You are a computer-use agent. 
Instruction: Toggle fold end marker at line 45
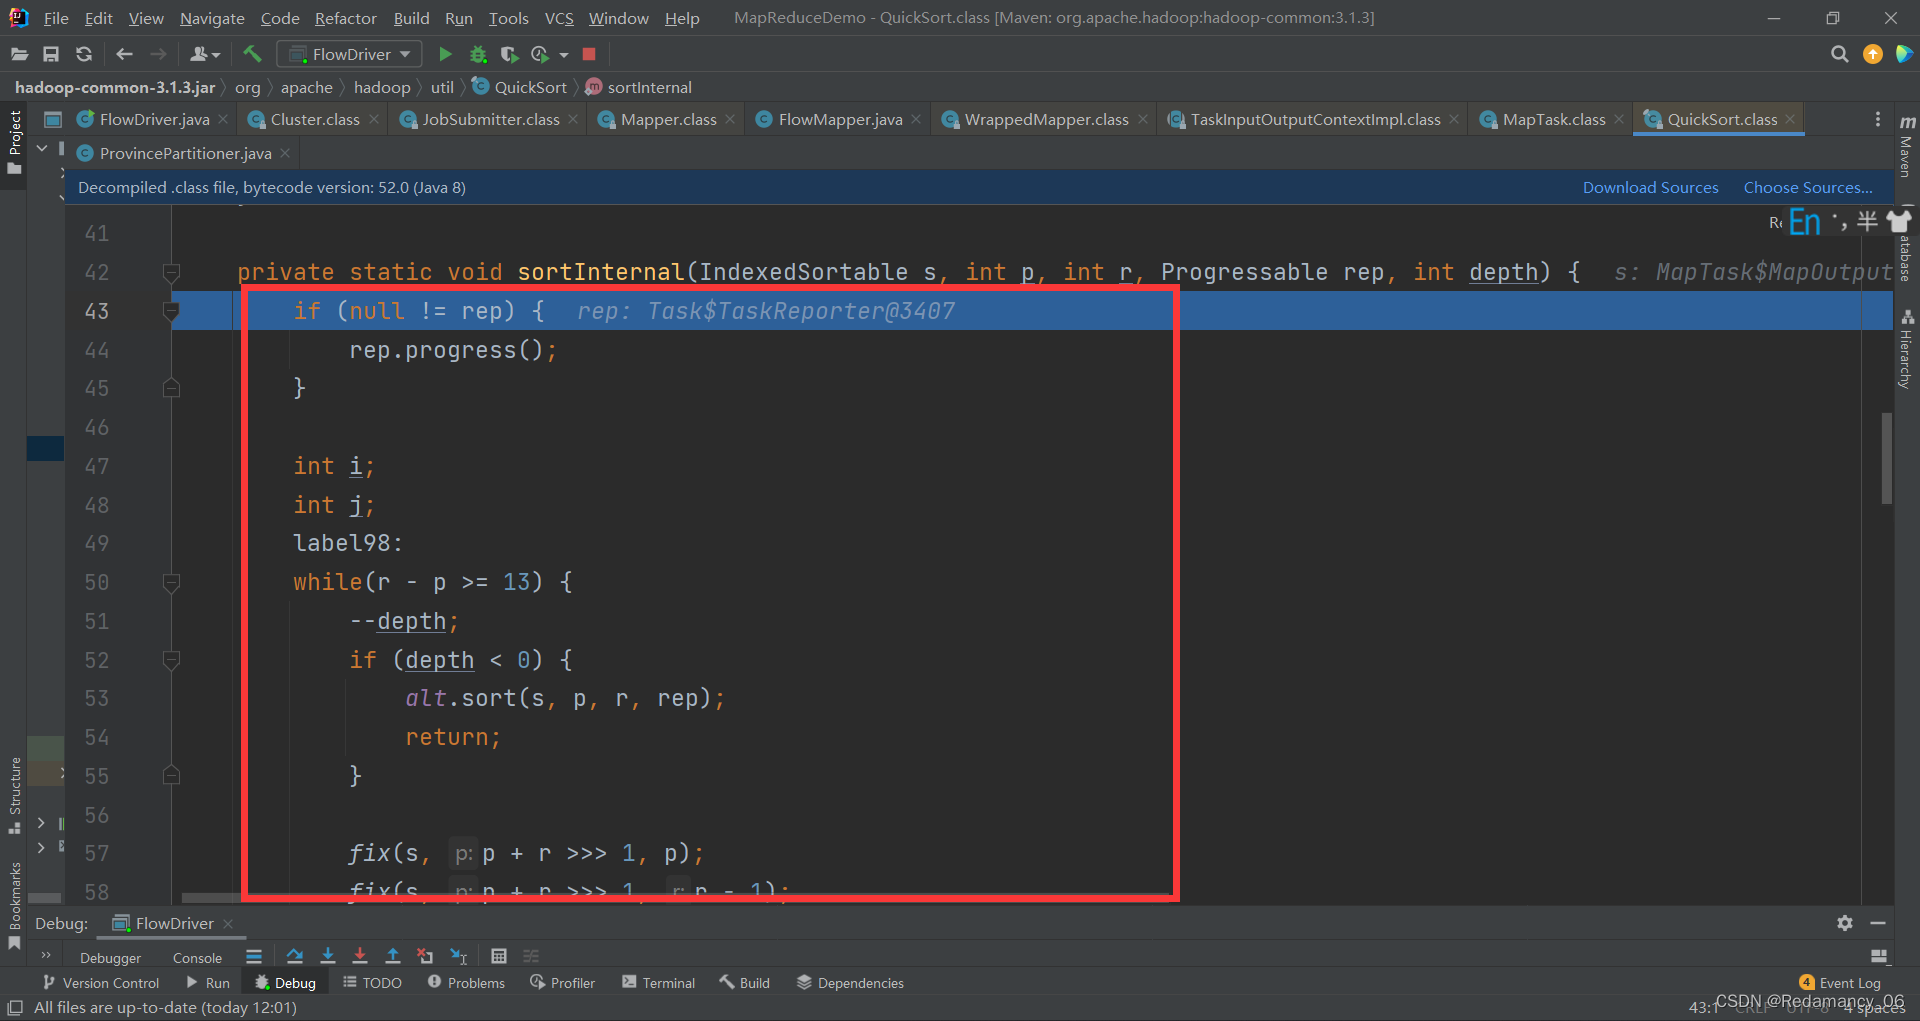coord(171,388)
